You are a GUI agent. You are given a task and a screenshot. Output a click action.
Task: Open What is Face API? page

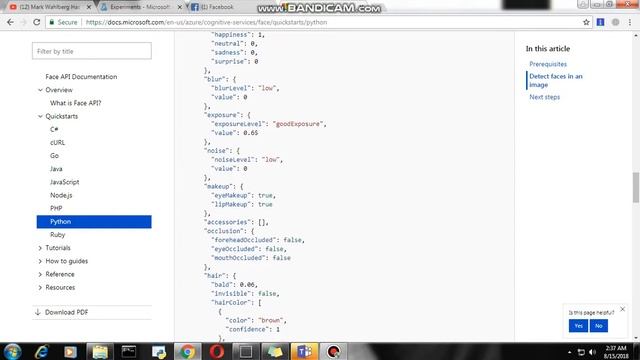pos(76,103)
